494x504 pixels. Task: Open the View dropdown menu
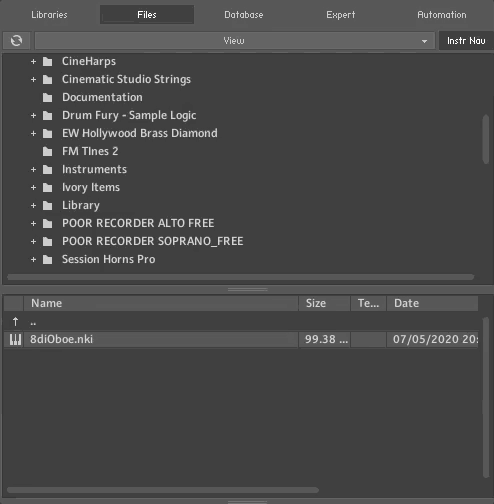tap(235, 41)
